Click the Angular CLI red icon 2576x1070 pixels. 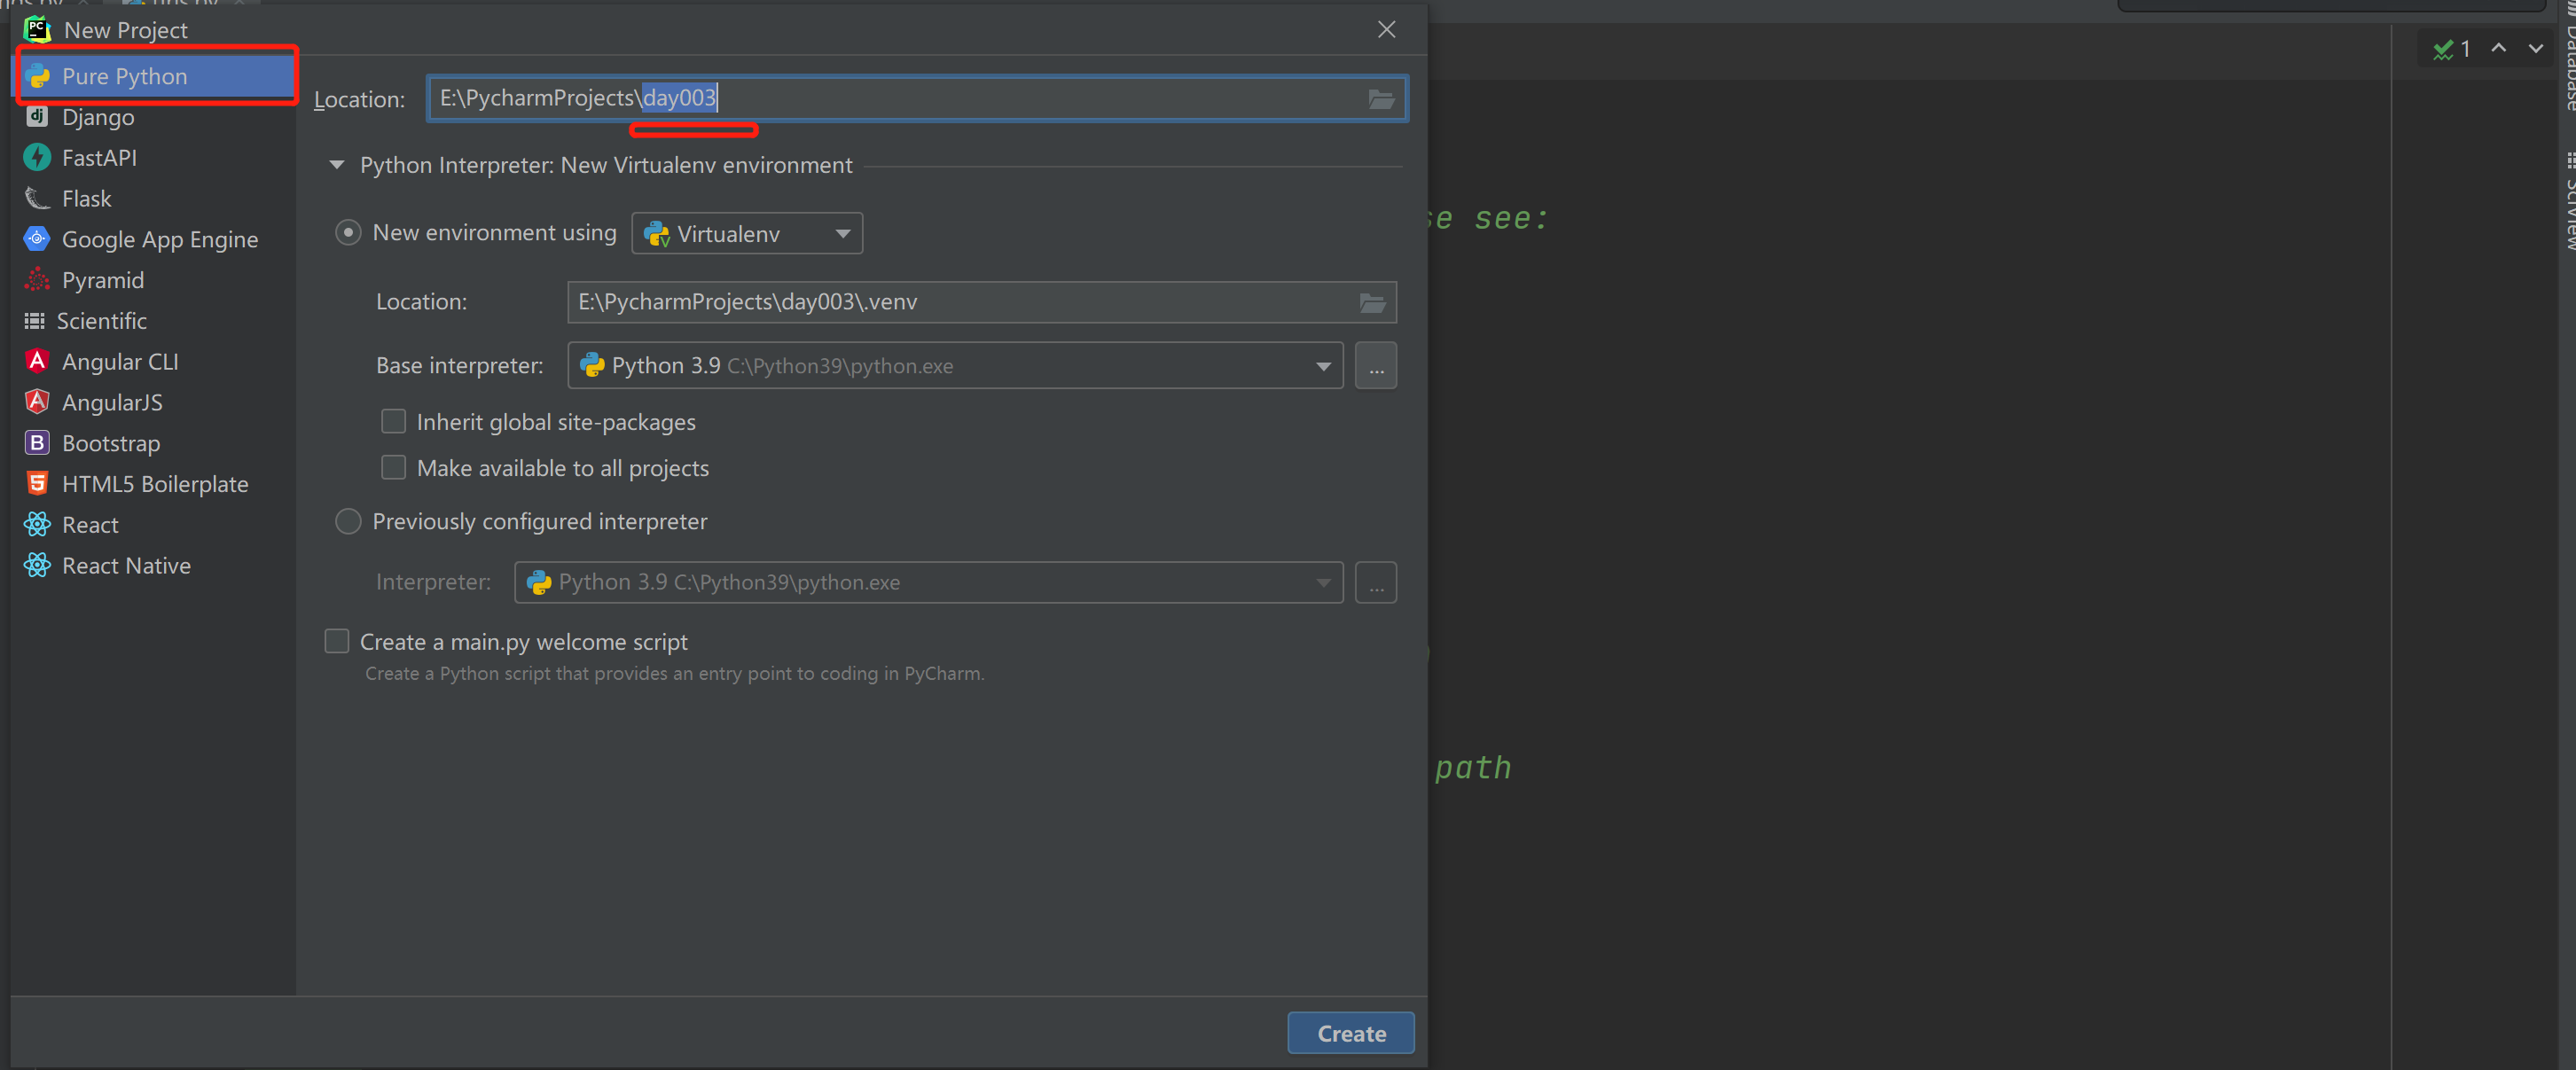pyautogui.click(x=37, y=361)
